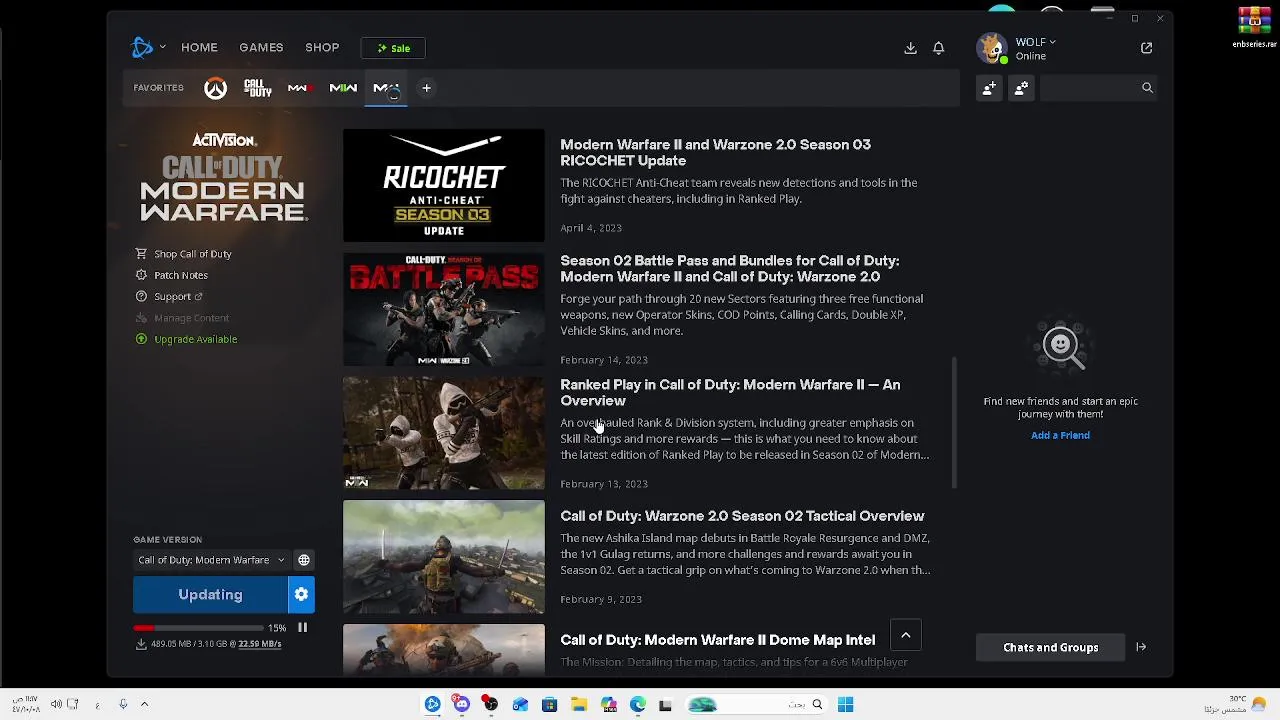Click the update progress bar
Viewport: 1280px width, 720px height.
pos(197,628)
